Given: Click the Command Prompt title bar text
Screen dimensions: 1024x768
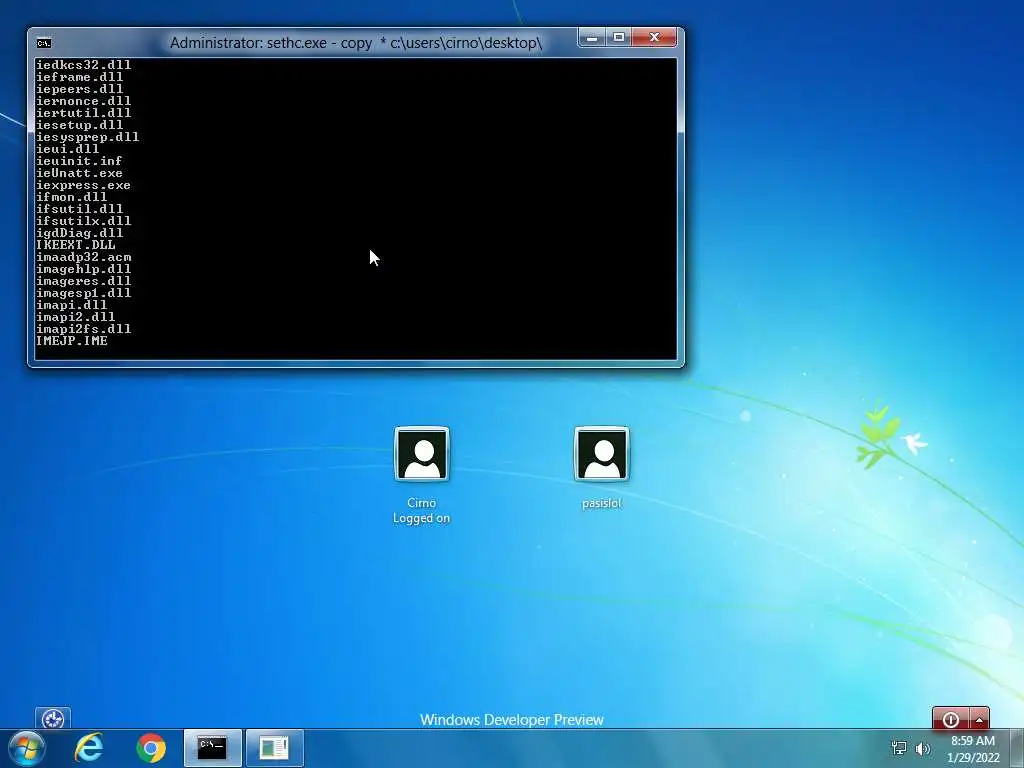Looking at the screenshot, I should click(356, 43).
